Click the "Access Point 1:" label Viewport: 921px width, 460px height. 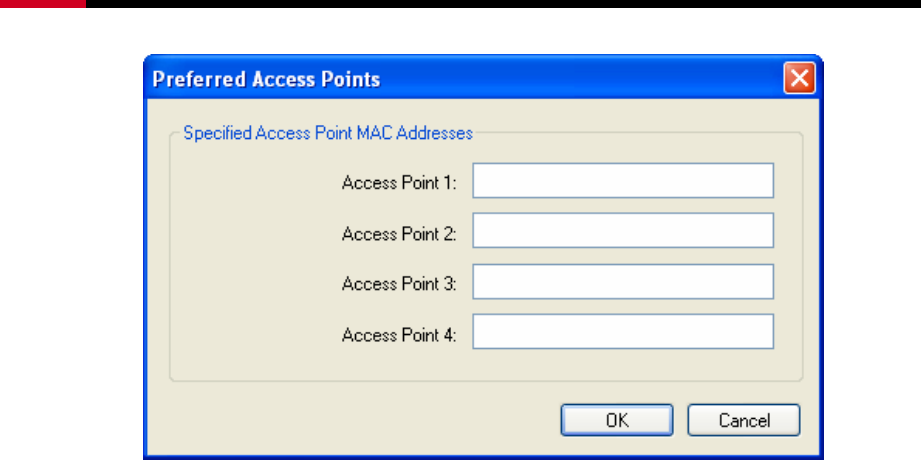(399, 183)
